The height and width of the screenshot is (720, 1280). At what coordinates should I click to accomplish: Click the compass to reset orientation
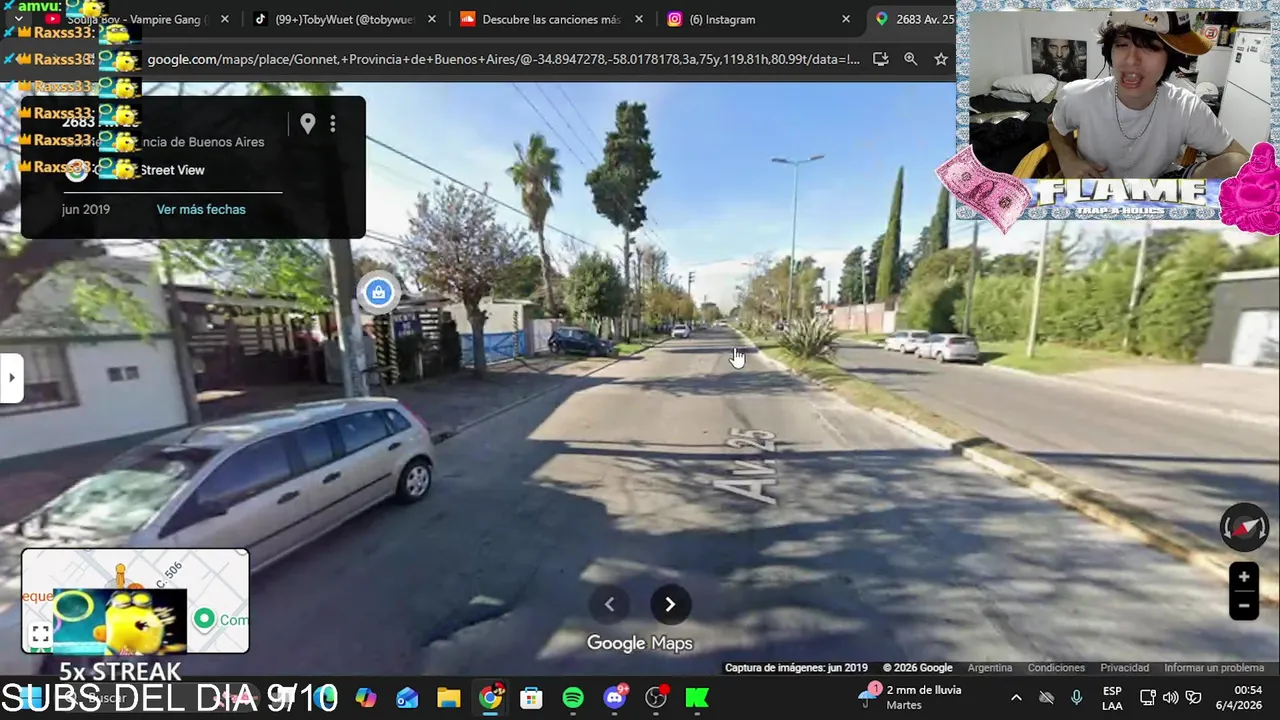click(1244, 527)
